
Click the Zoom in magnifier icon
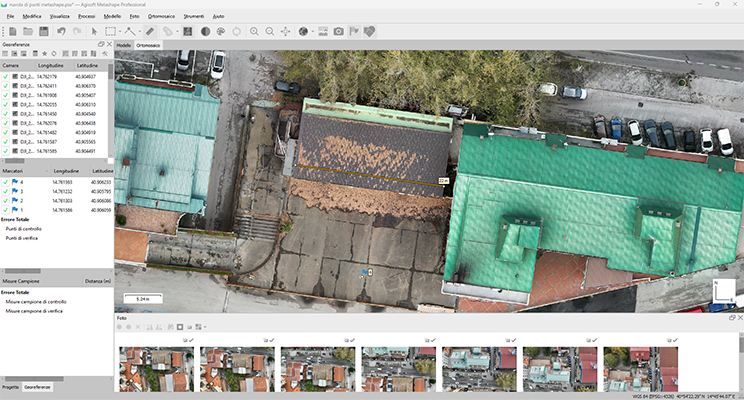tap(254, 32)
